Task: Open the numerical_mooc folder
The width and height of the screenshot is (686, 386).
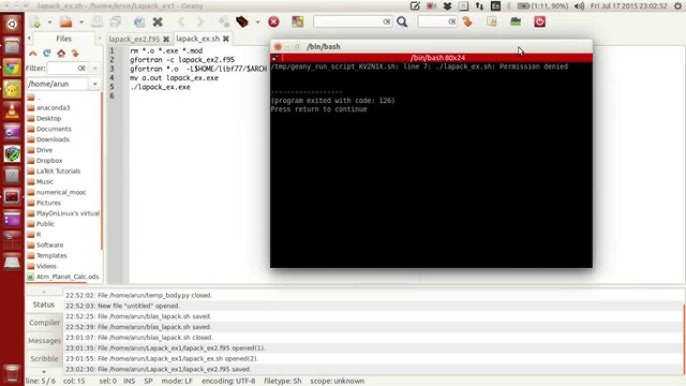Action: (x=61, y=192)
